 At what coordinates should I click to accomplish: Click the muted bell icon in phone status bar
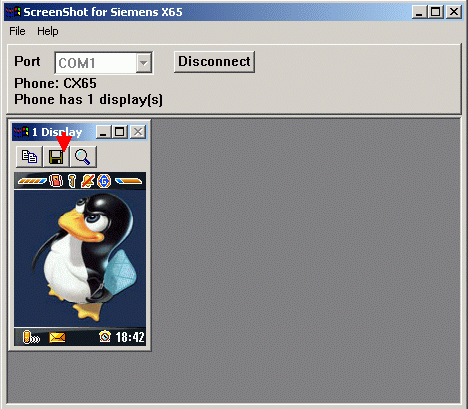pyautogui.click(x=88, y=181)
